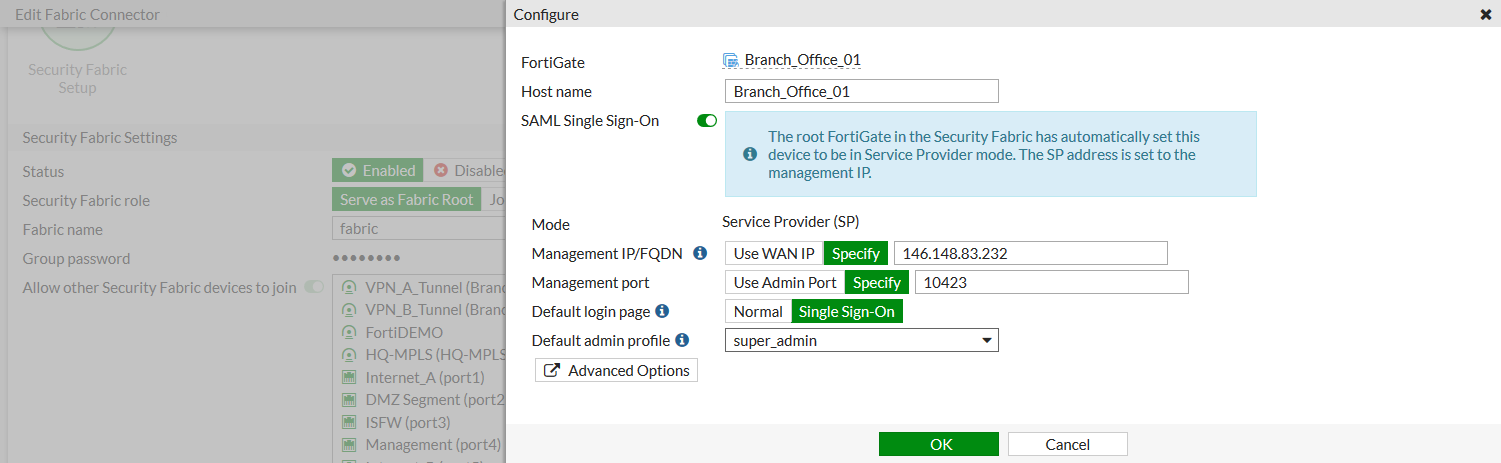Cancel the Configure dialog
The width and height of the screenshot is (1501, 463).
click(x=1067, y=444)
